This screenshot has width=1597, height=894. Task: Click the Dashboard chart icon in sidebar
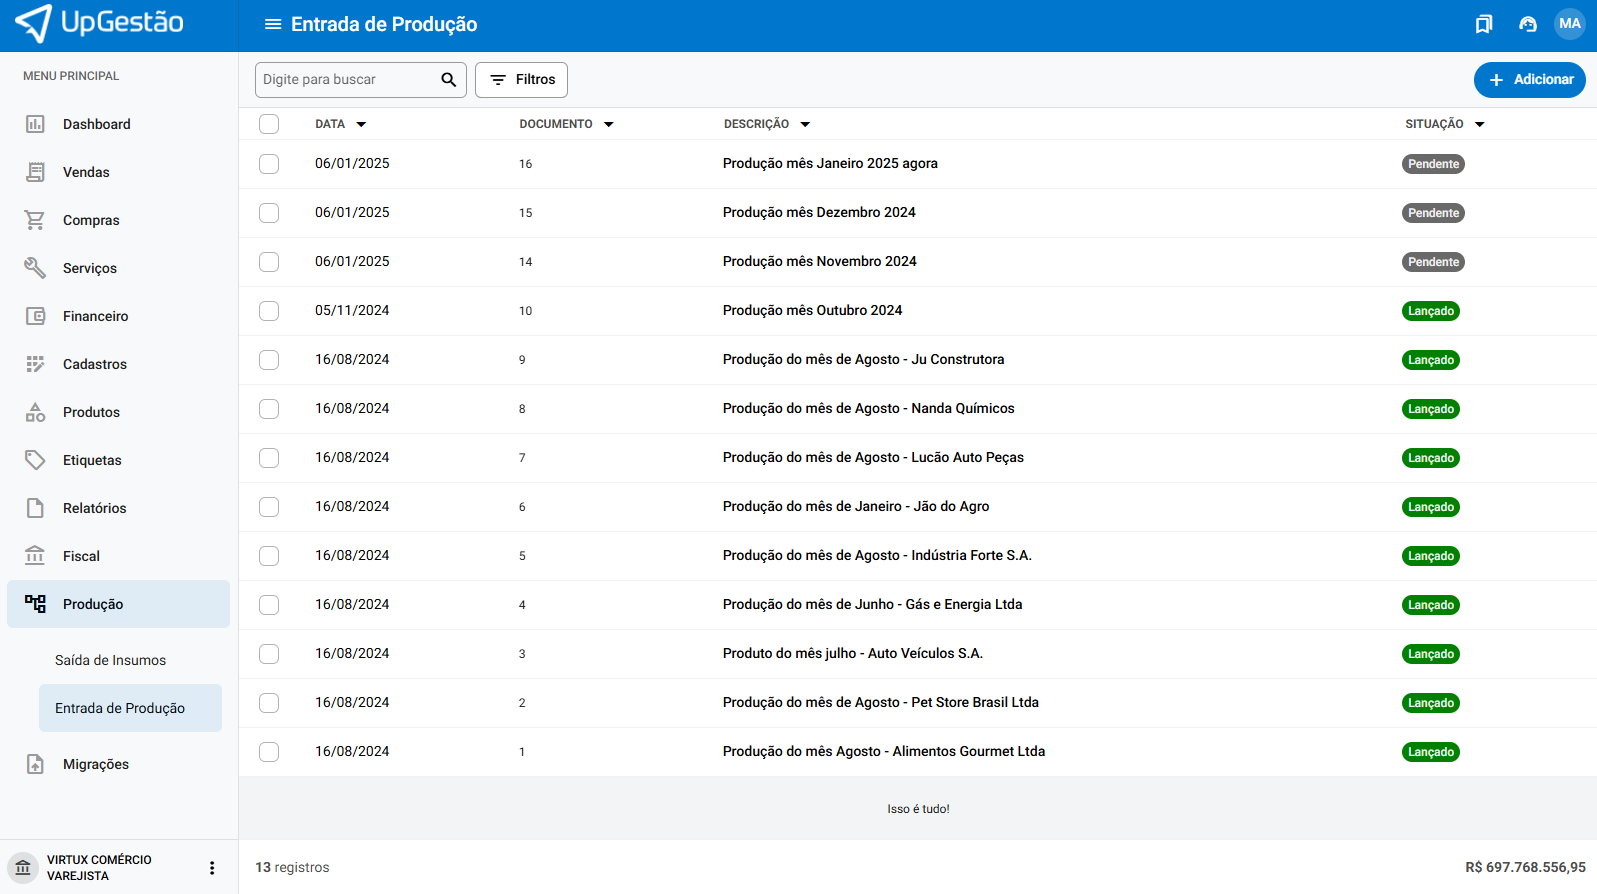pyautogui.click(x=35, y=124)
